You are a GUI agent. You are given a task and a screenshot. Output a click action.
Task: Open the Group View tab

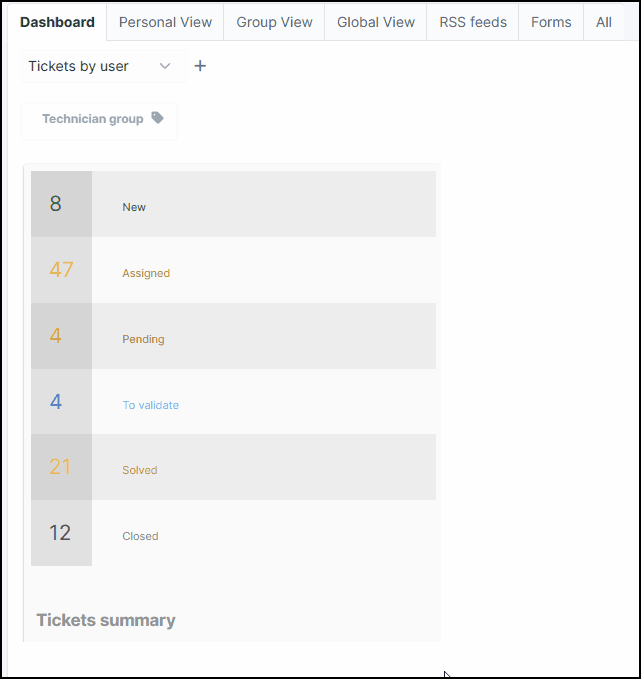[x=274, y=22]
